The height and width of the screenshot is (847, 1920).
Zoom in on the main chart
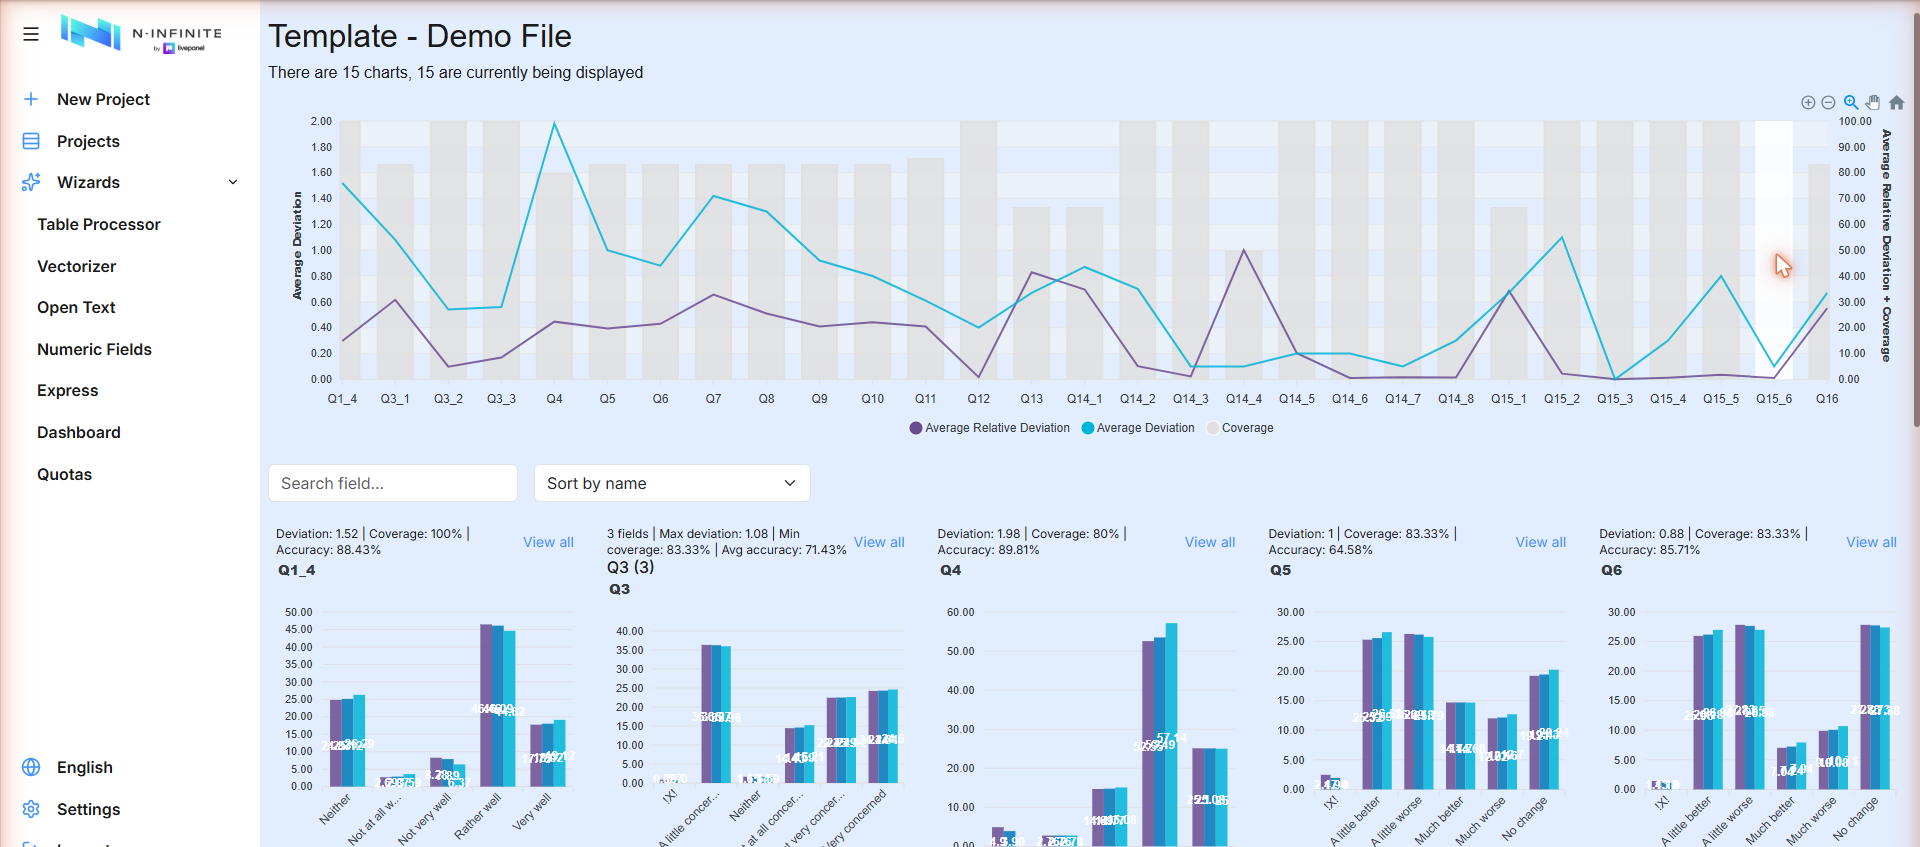(1808, 102)
